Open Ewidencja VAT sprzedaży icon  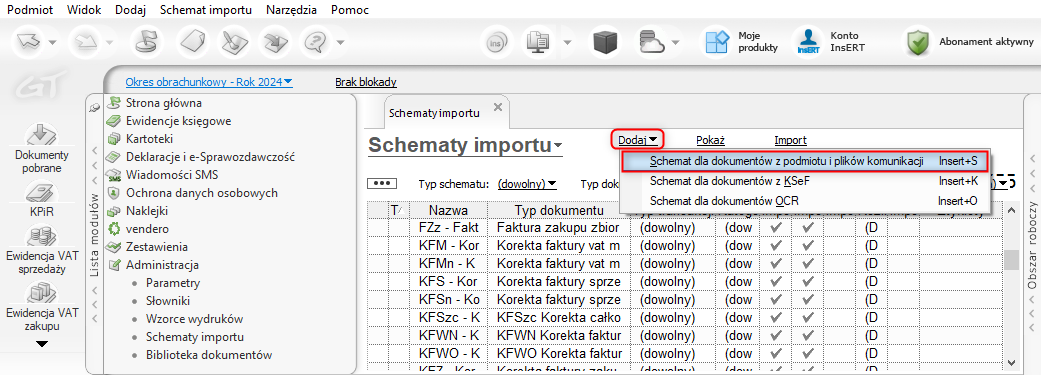pyautogui.click(x=41, y=237)
